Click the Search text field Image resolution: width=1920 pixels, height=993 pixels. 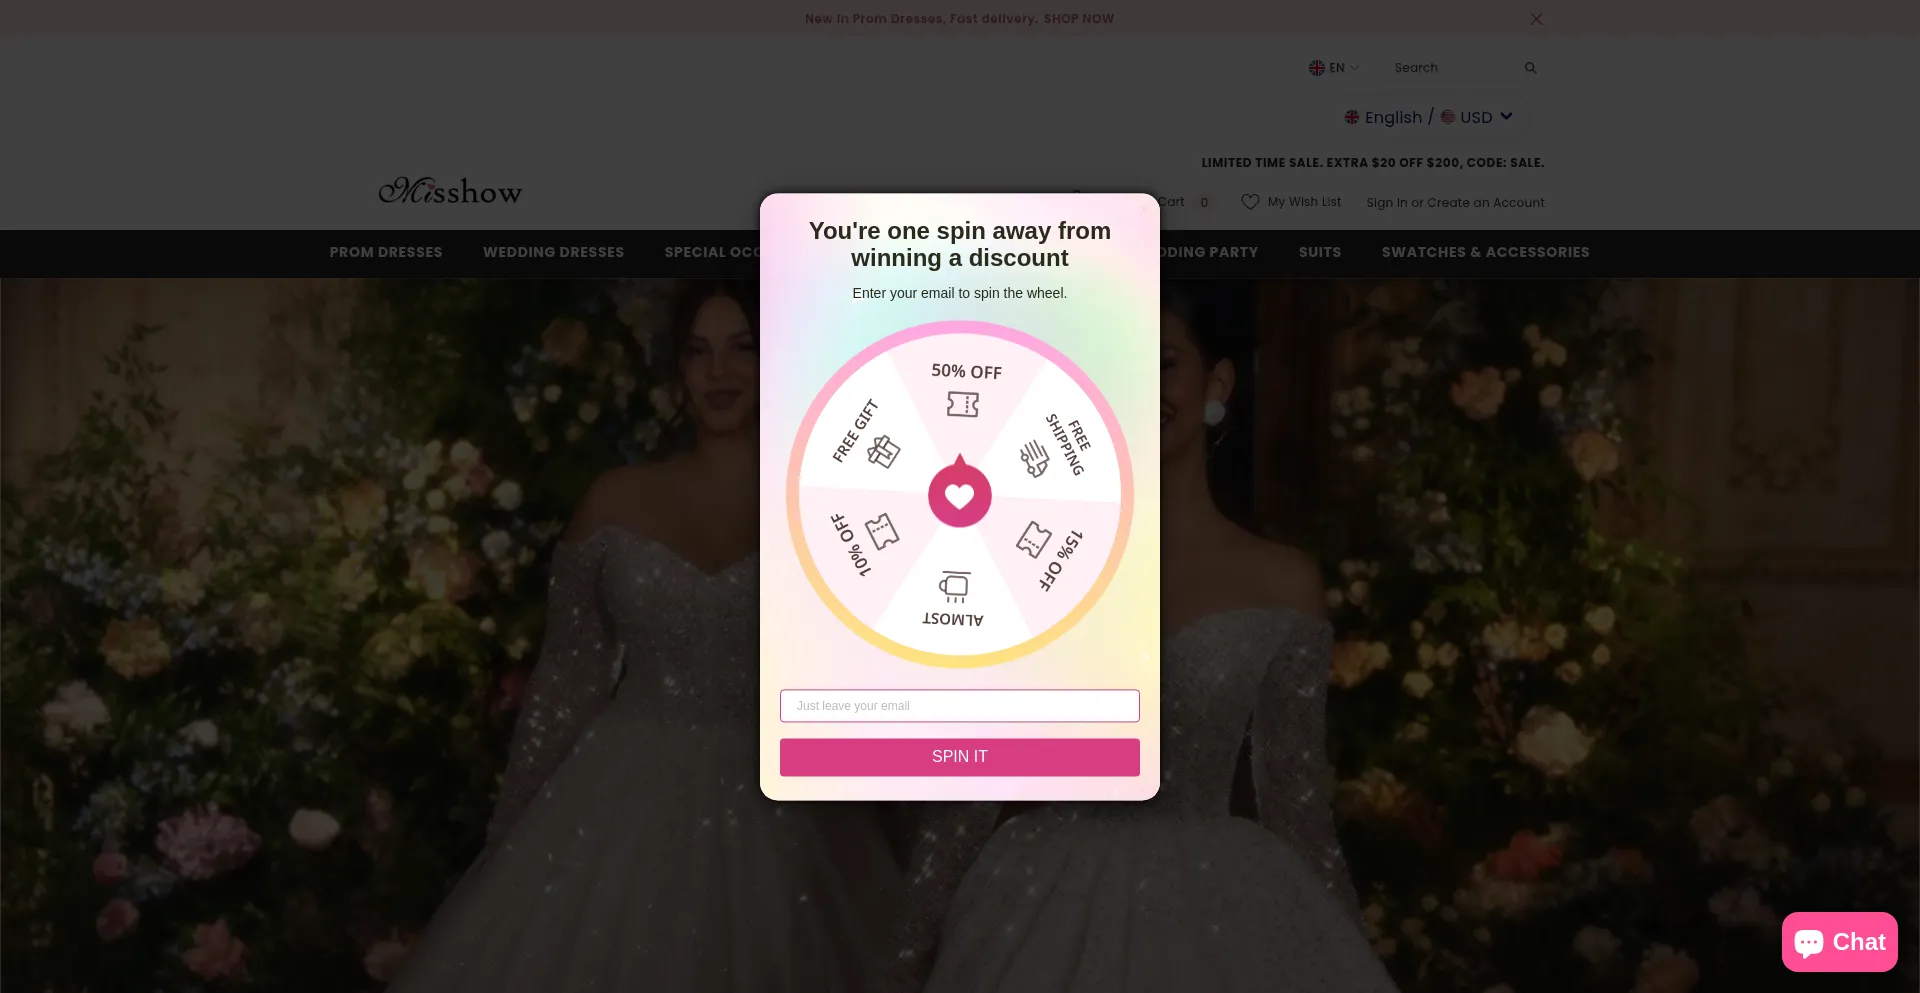click(1455, 68)
